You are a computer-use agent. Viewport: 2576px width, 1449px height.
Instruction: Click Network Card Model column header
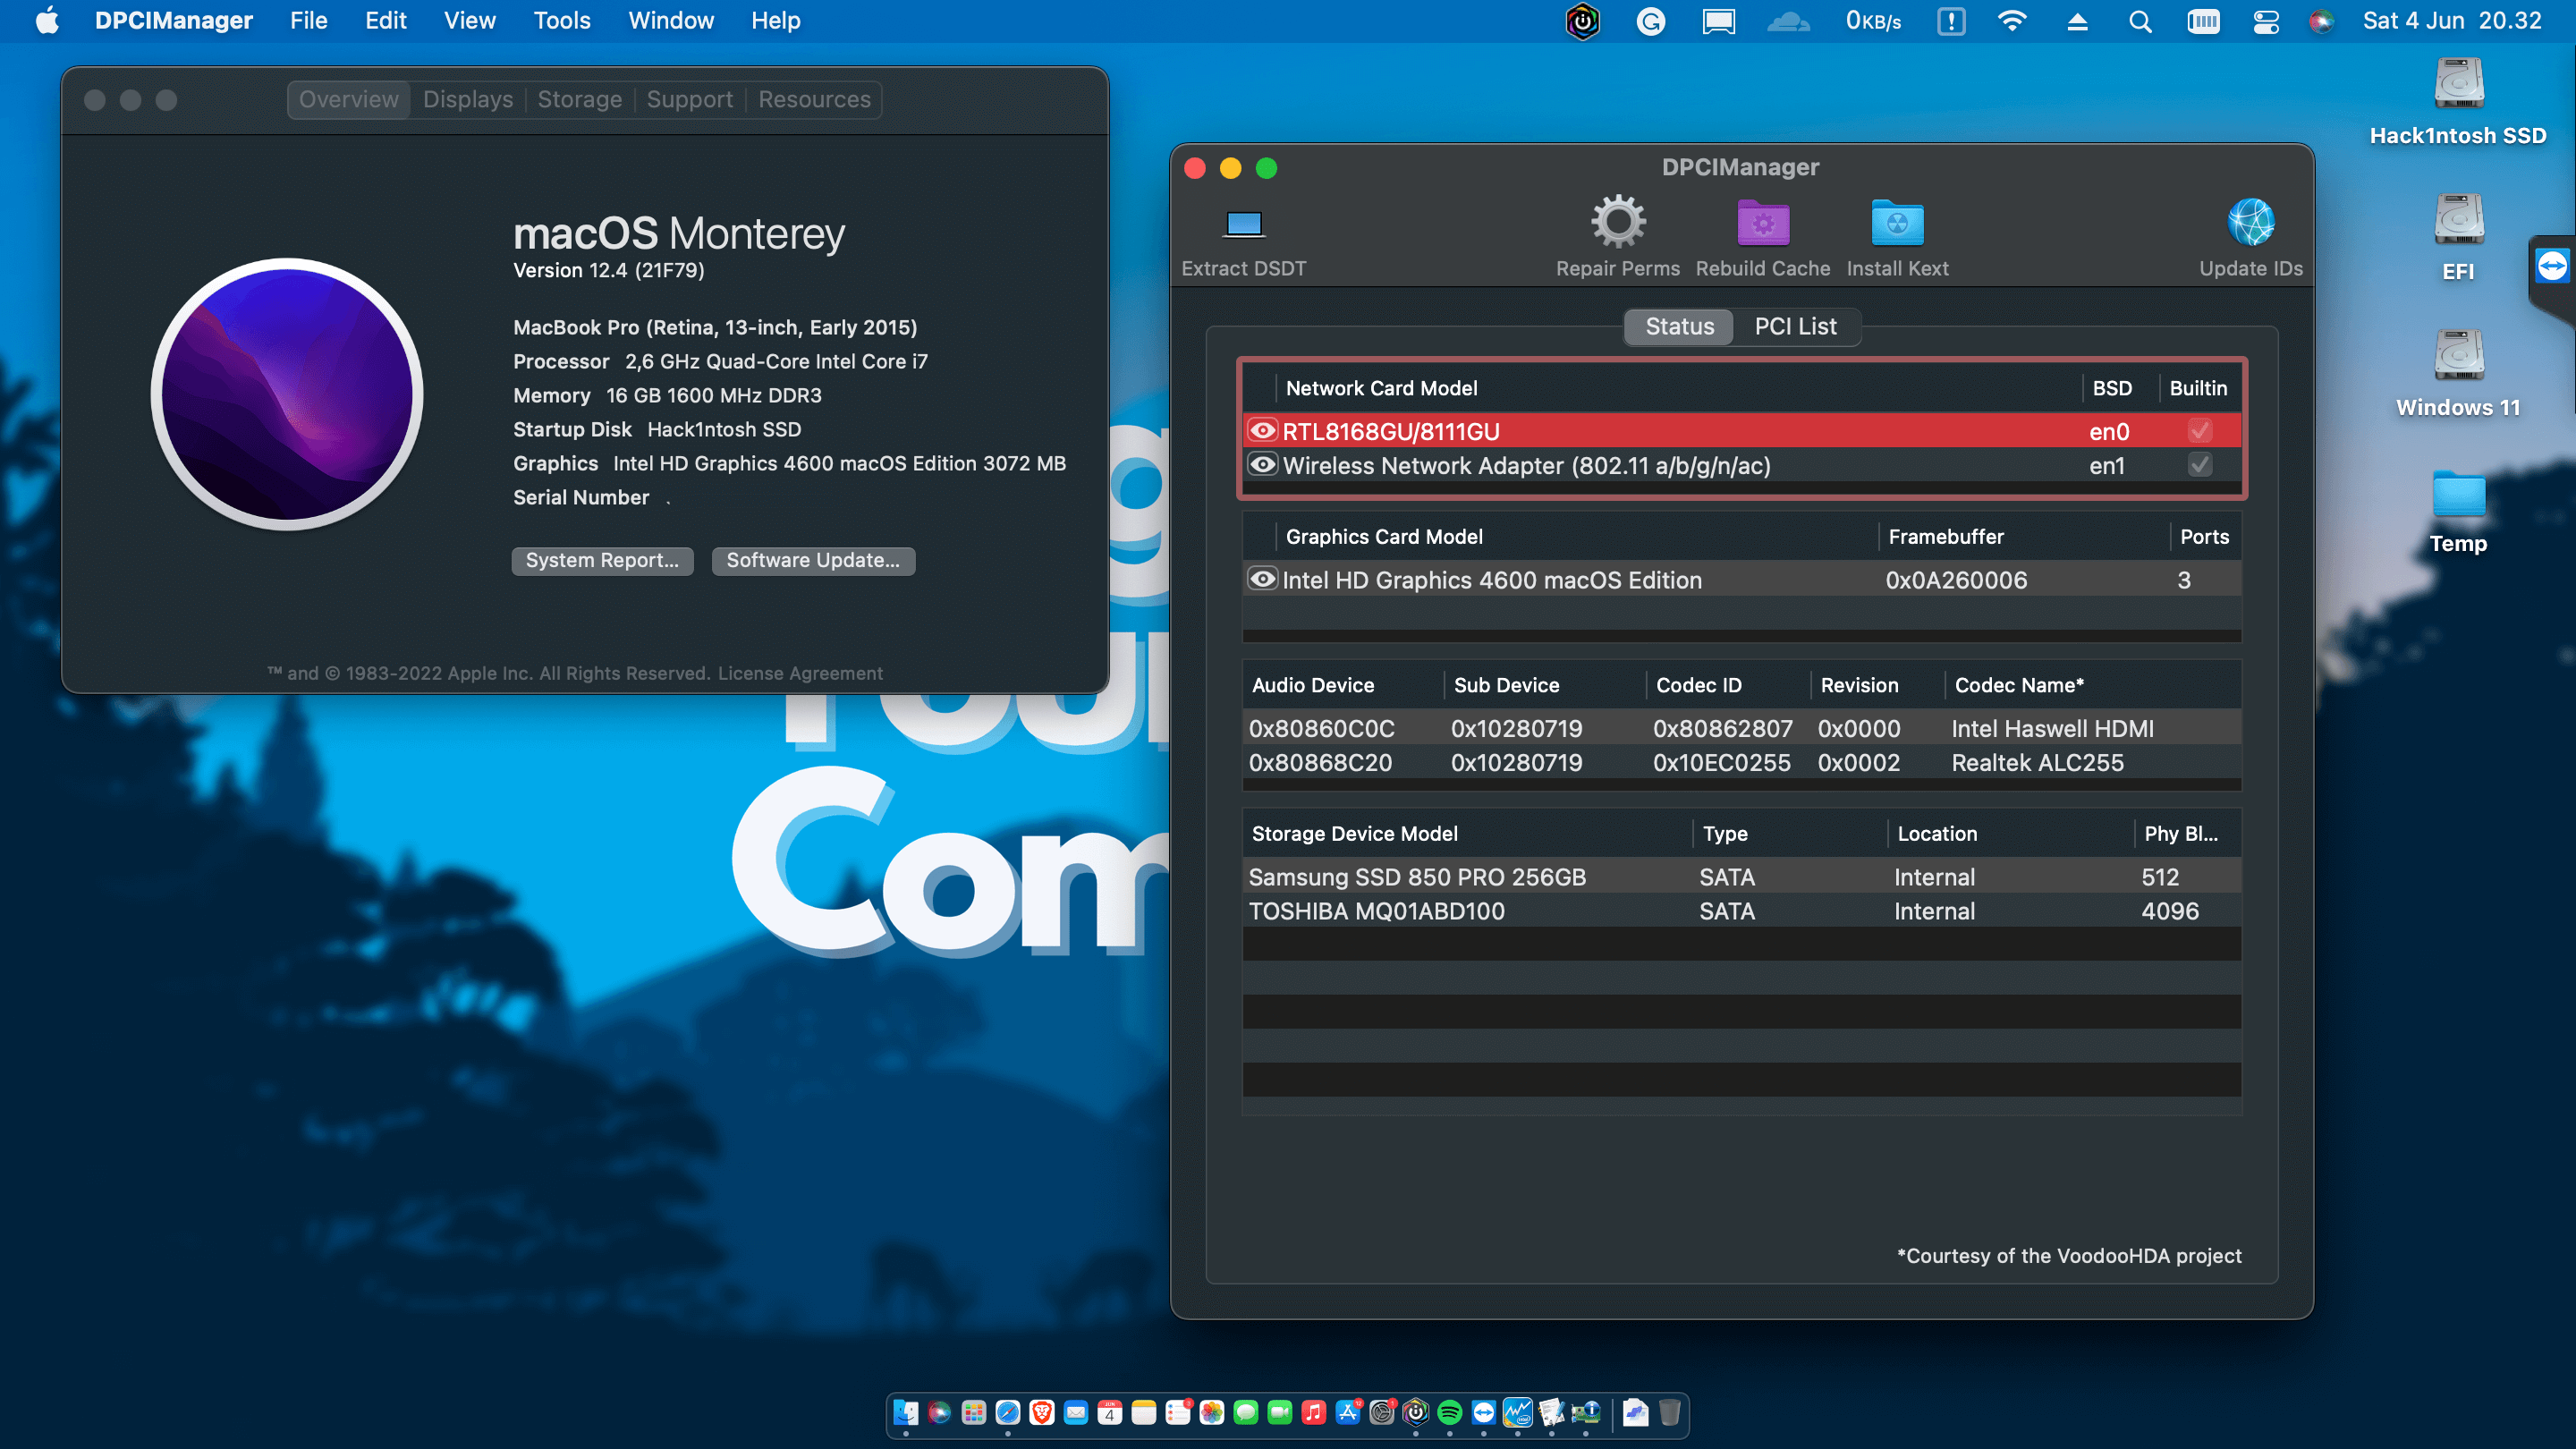coord(1678,388)
